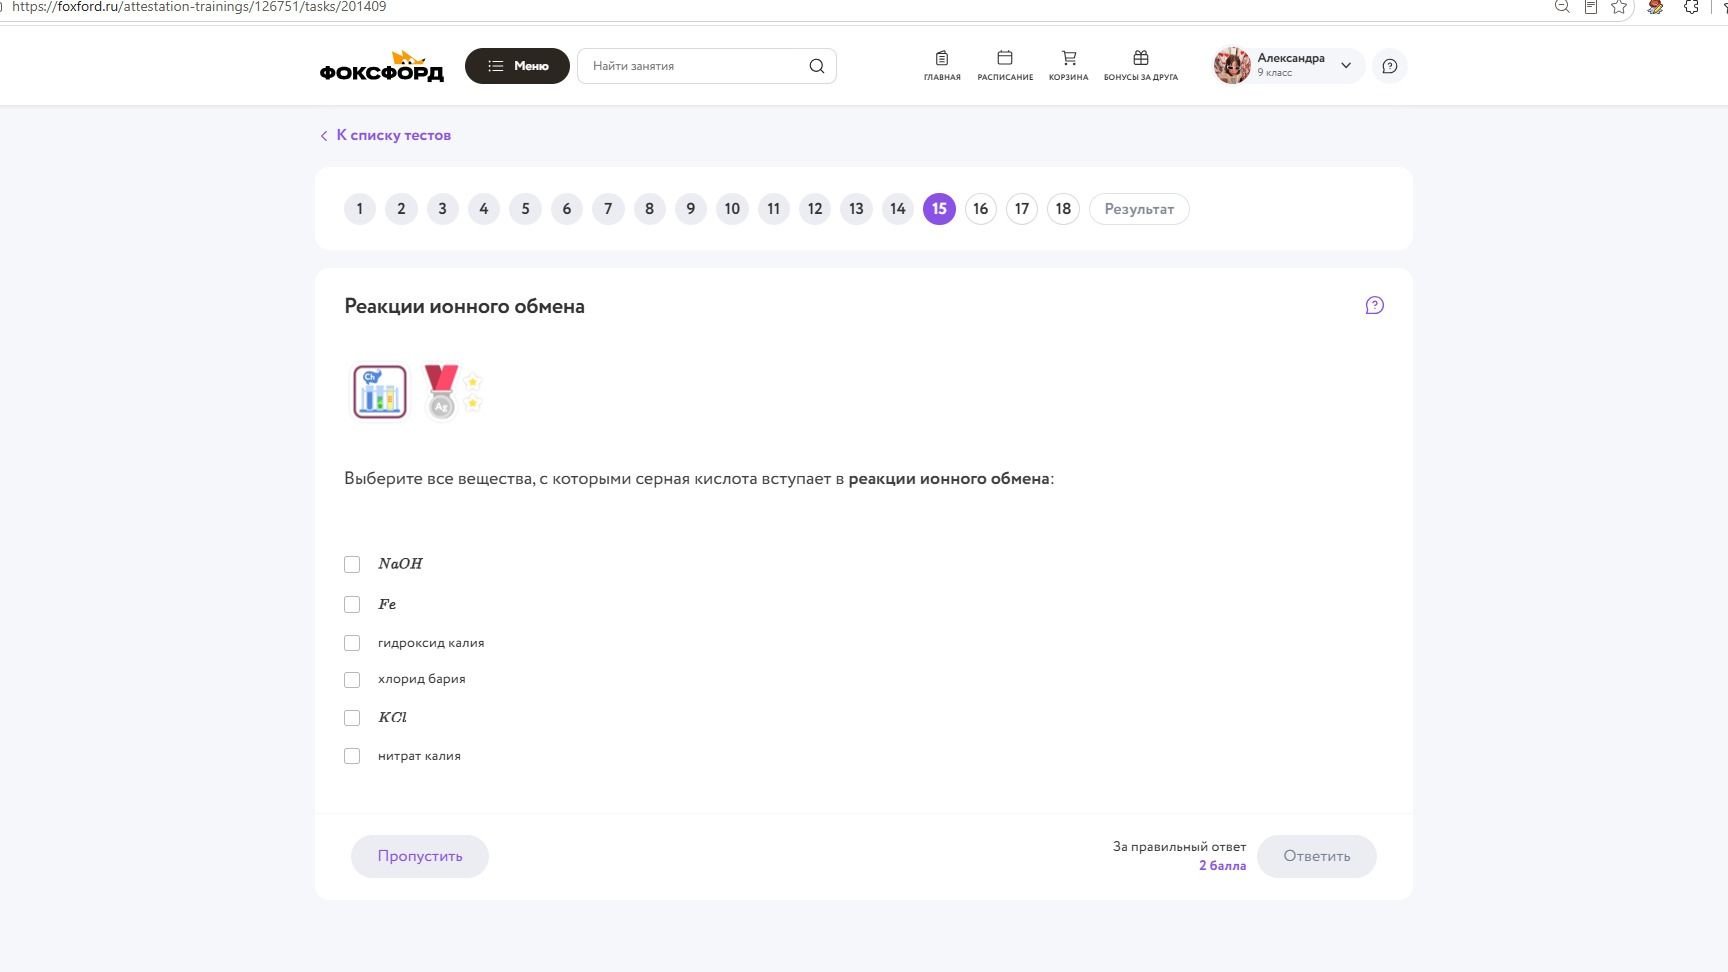Check the гидроксид калия checkbox
1728x972 pixels.
352,643
